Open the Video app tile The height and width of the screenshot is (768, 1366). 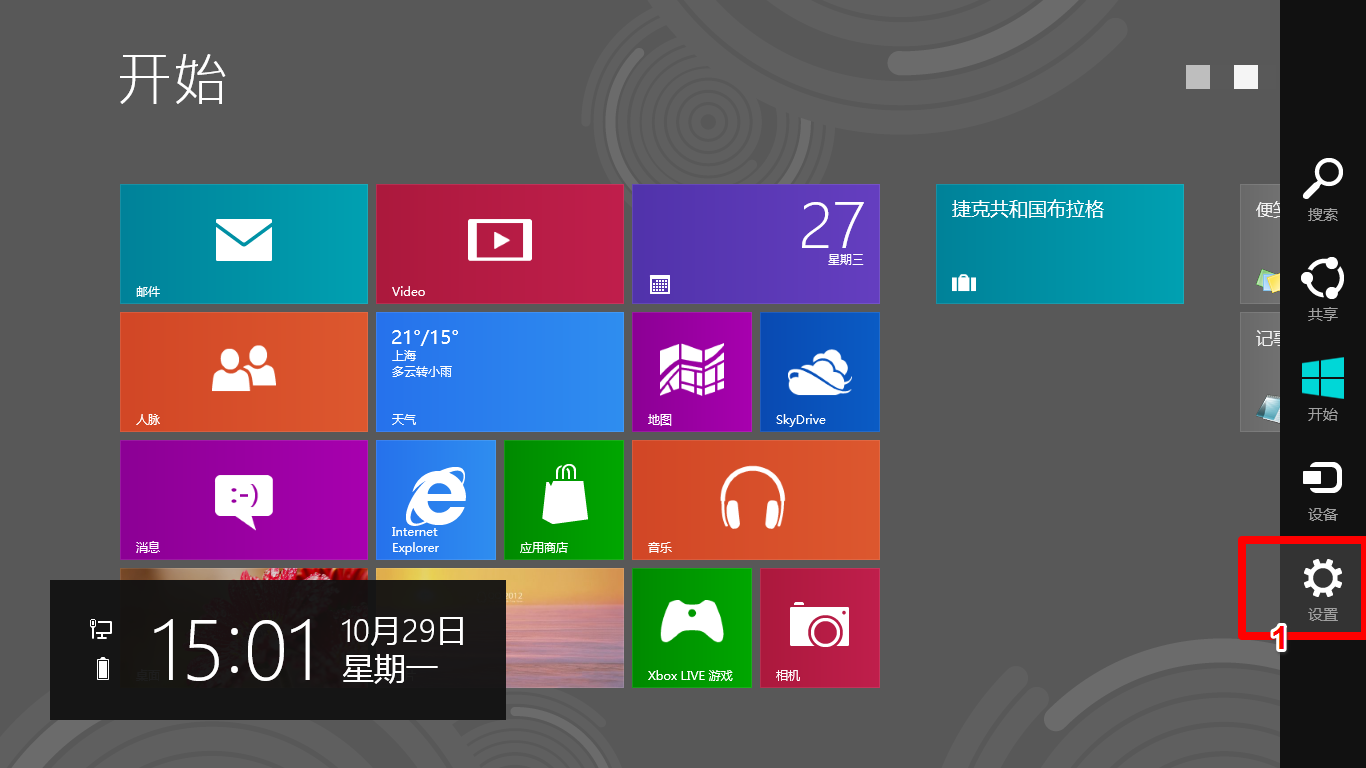coord(499,244)
